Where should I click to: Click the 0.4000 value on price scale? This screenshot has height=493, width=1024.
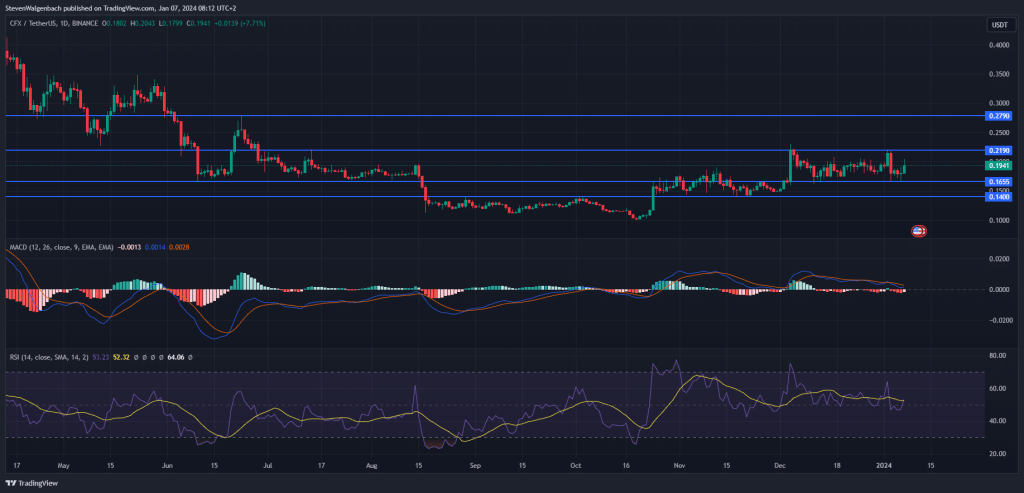(x=997, y=45)
